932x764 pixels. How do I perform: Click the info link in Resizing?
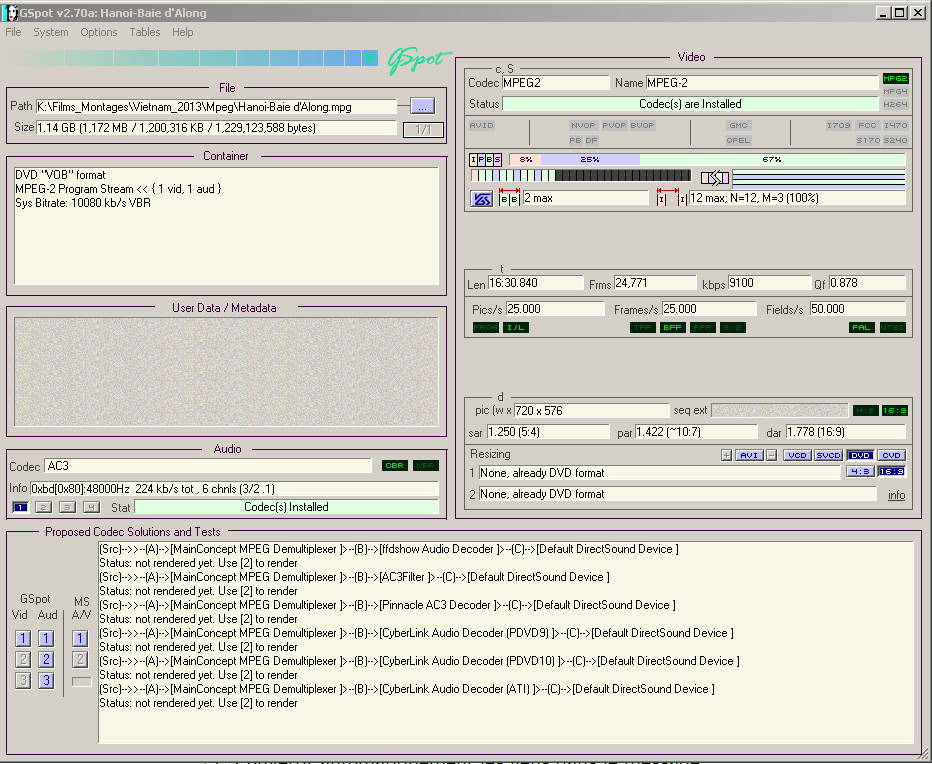click(x=896, y=495)
